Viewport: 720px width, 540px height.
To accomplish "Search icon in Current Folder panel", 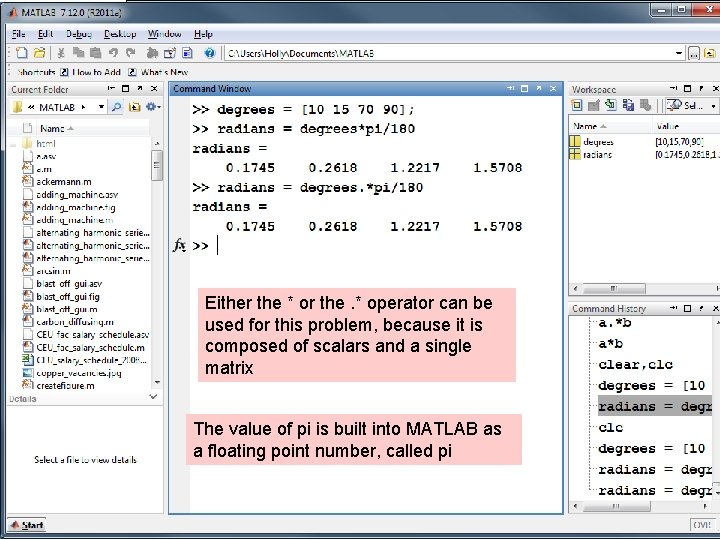I will tap(117, 107).
